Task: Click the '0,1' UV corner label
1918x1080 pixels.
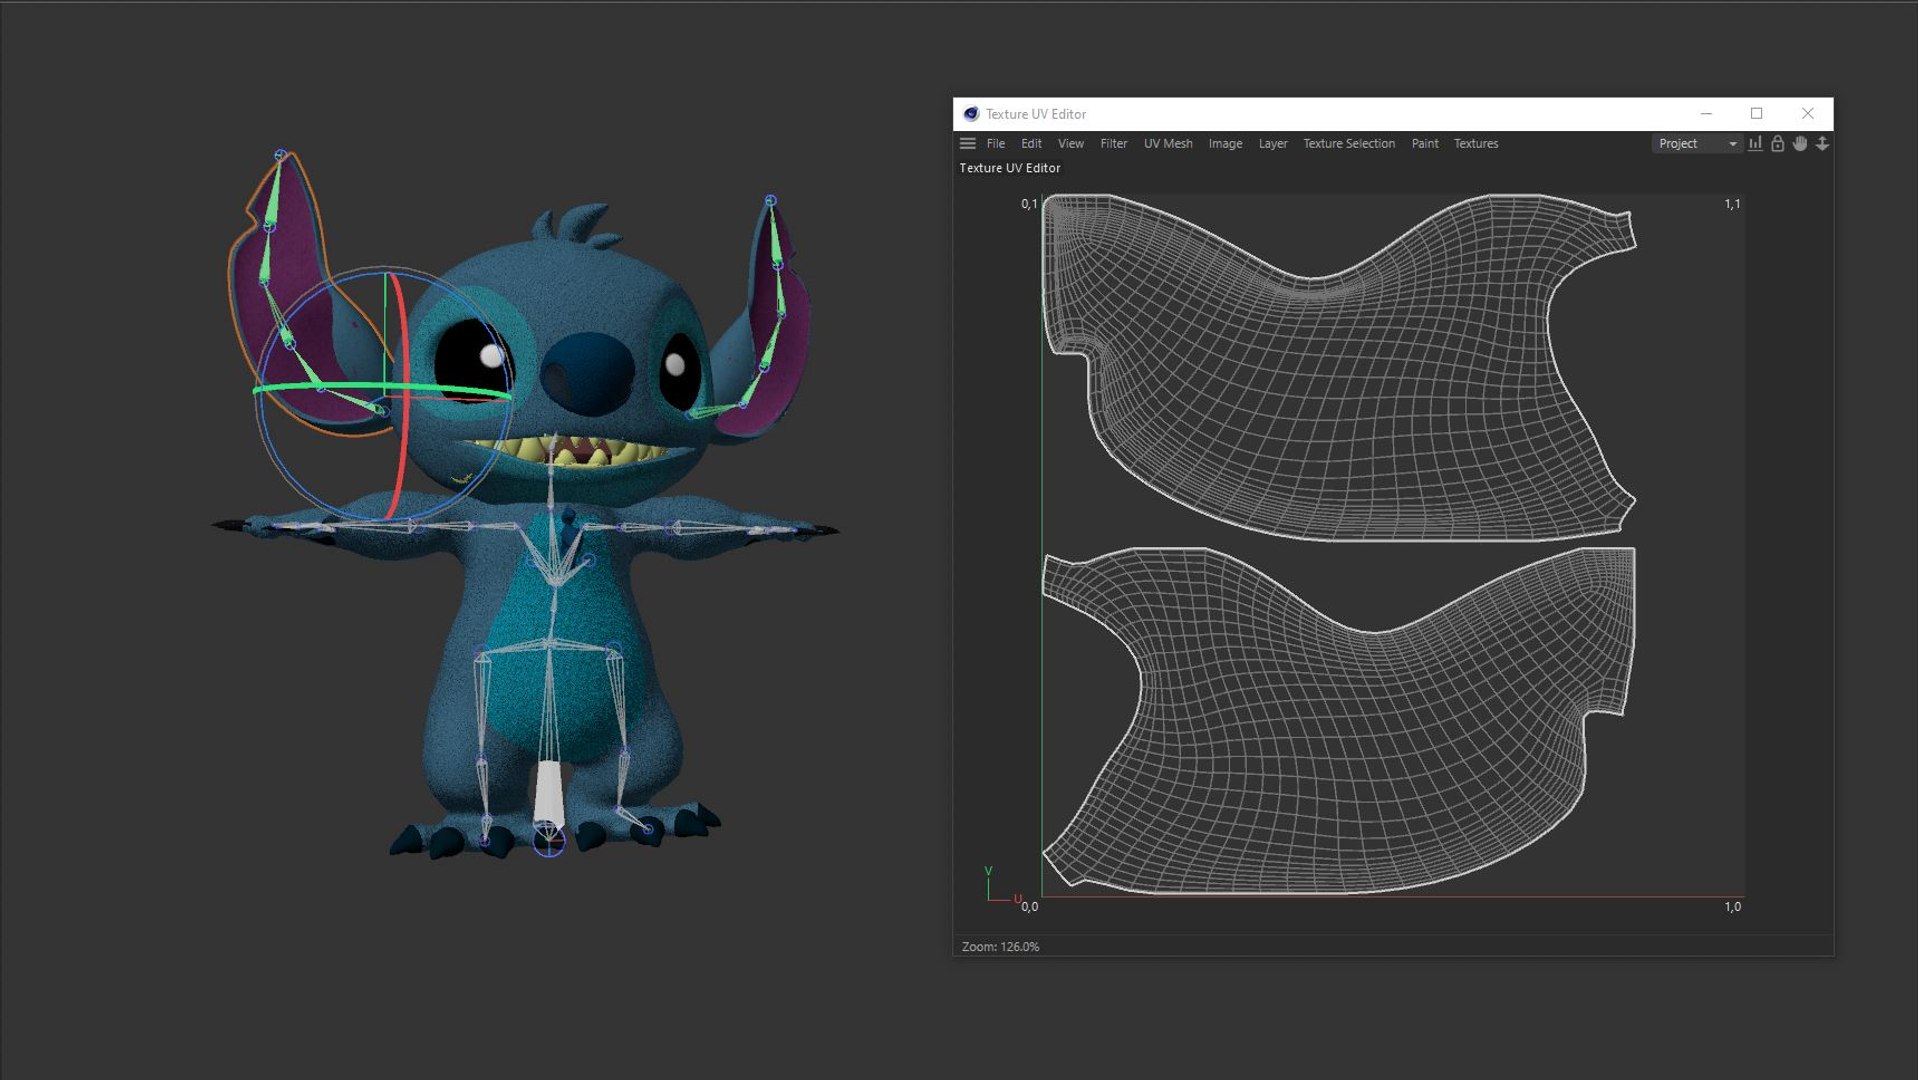Action: pyautogui.click(x=1029, y=204)
